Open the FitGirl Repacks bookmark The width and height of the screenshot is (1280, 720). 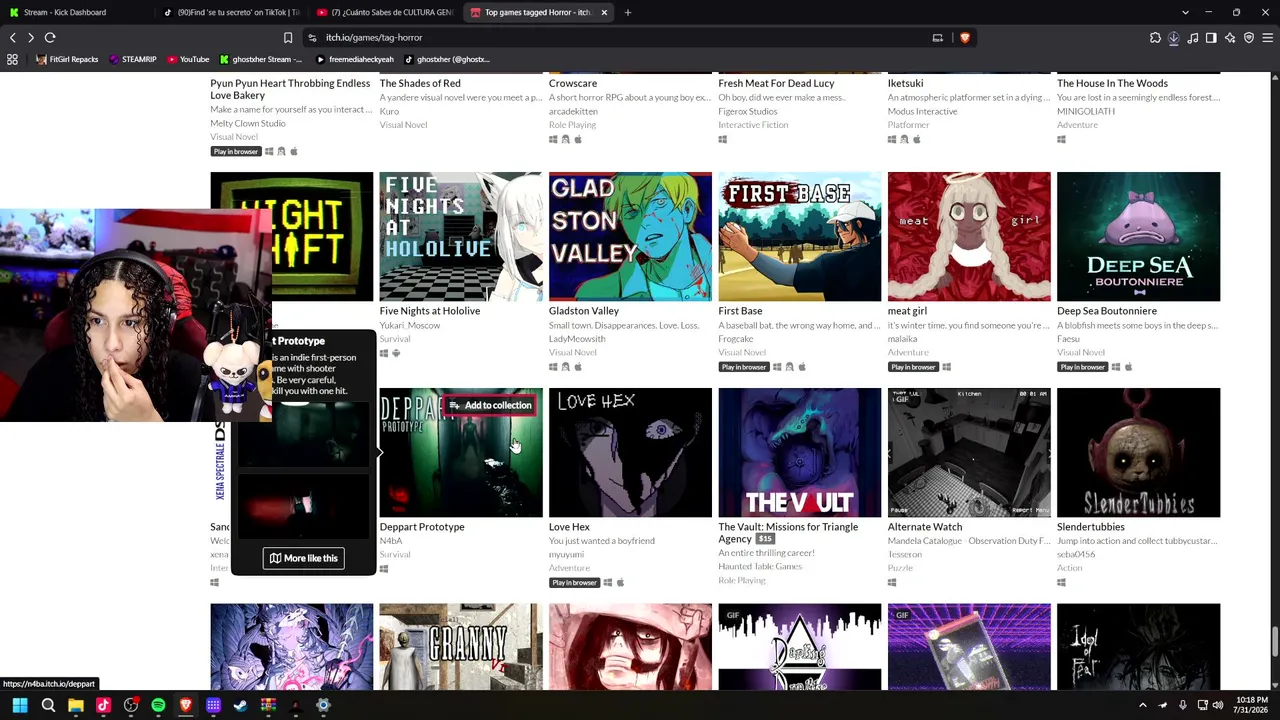tap(67, 59)
